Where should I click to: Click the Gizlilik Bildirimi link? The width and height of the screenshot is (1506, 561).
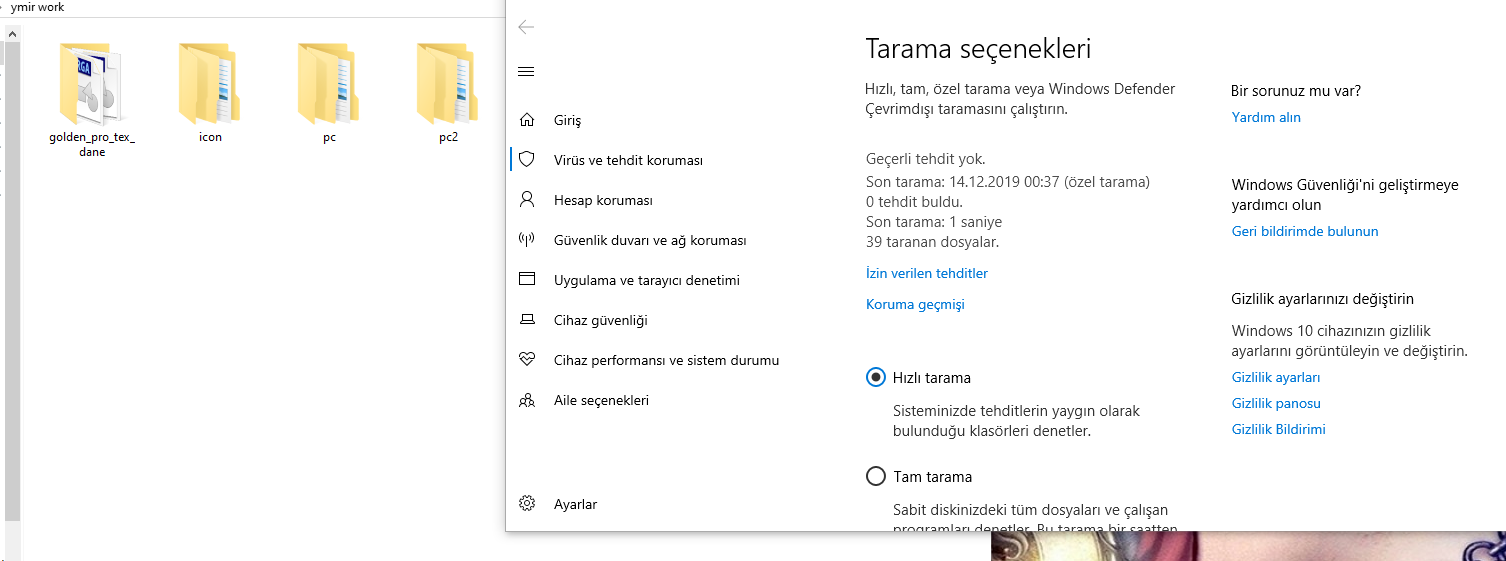1279,429
